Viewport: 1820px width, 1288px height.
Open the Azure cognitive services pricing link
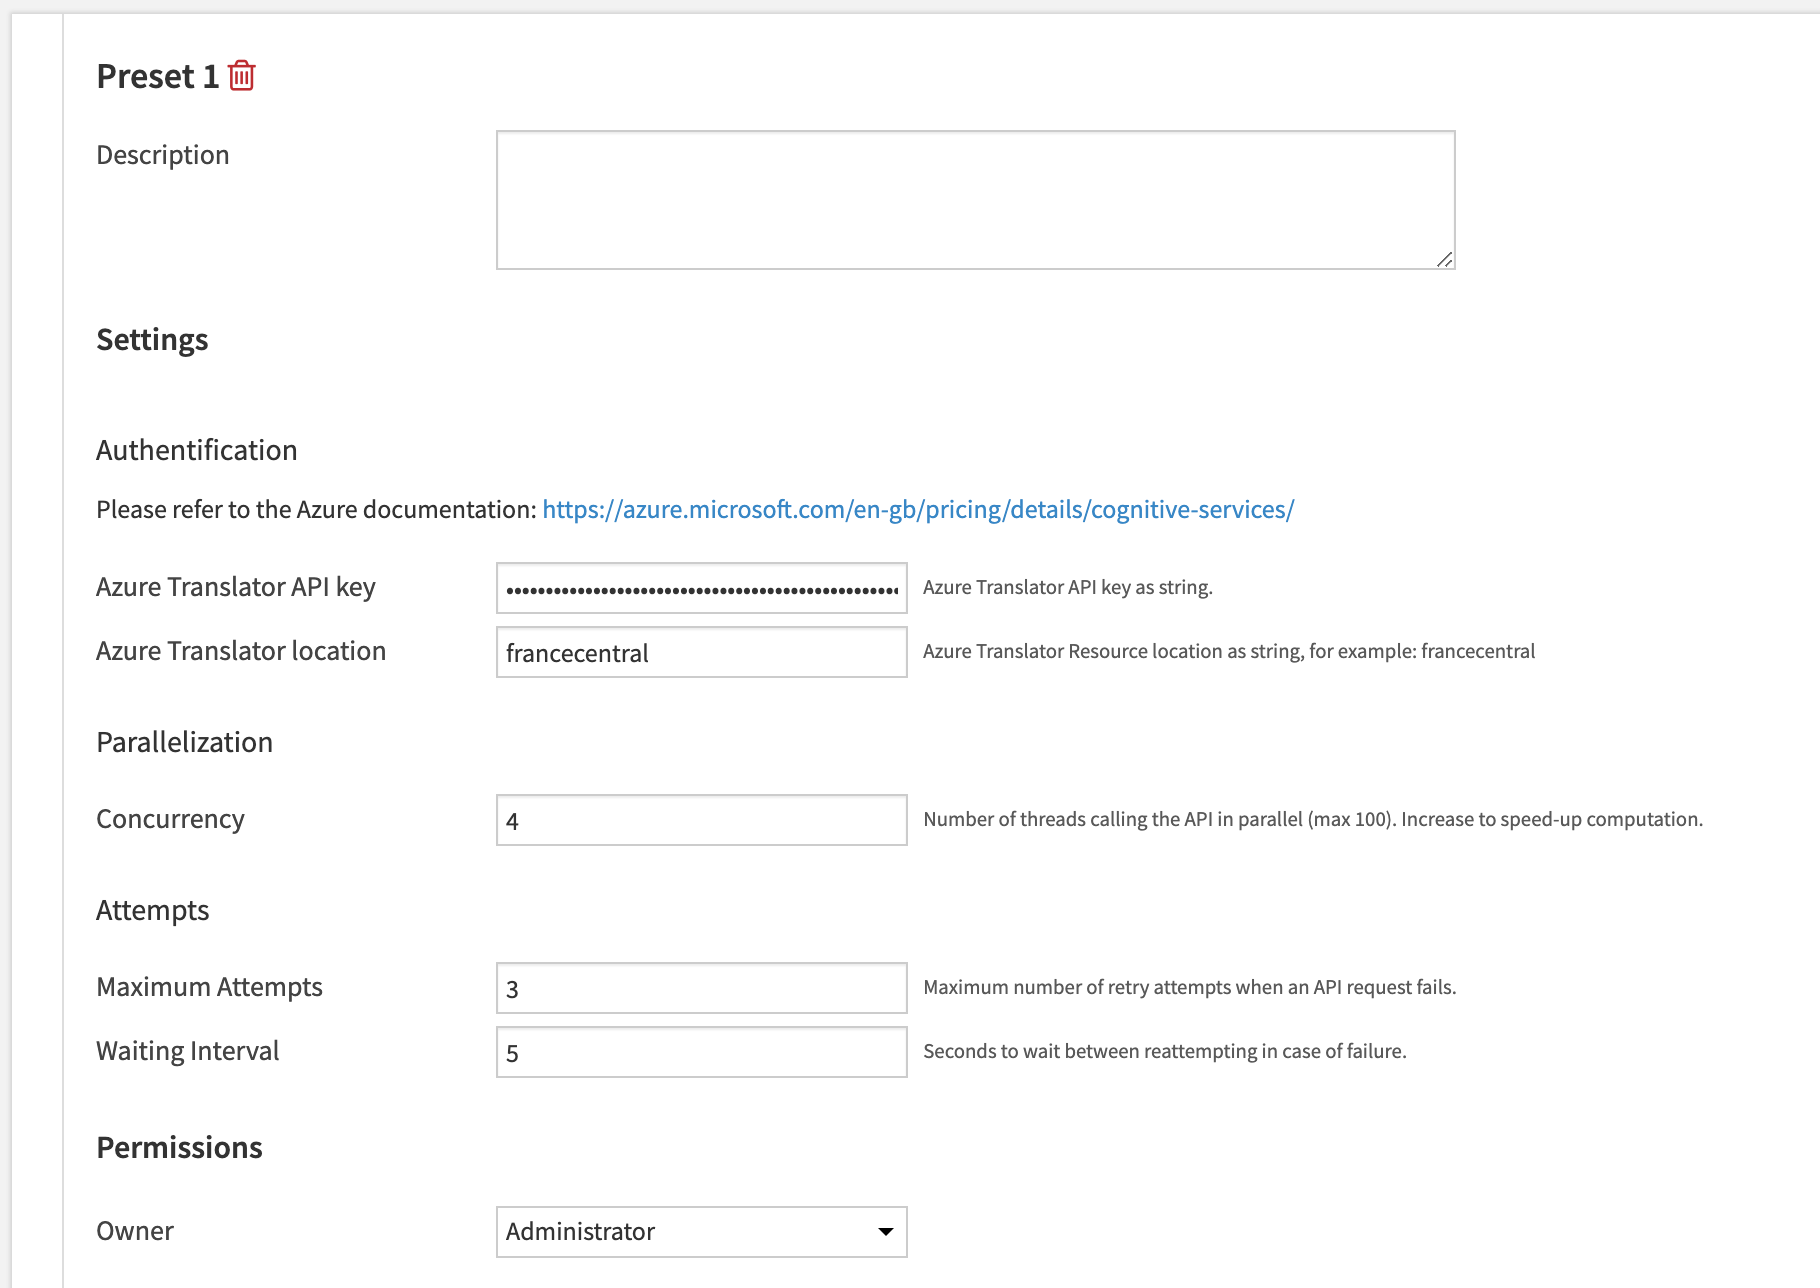[918, 509]
